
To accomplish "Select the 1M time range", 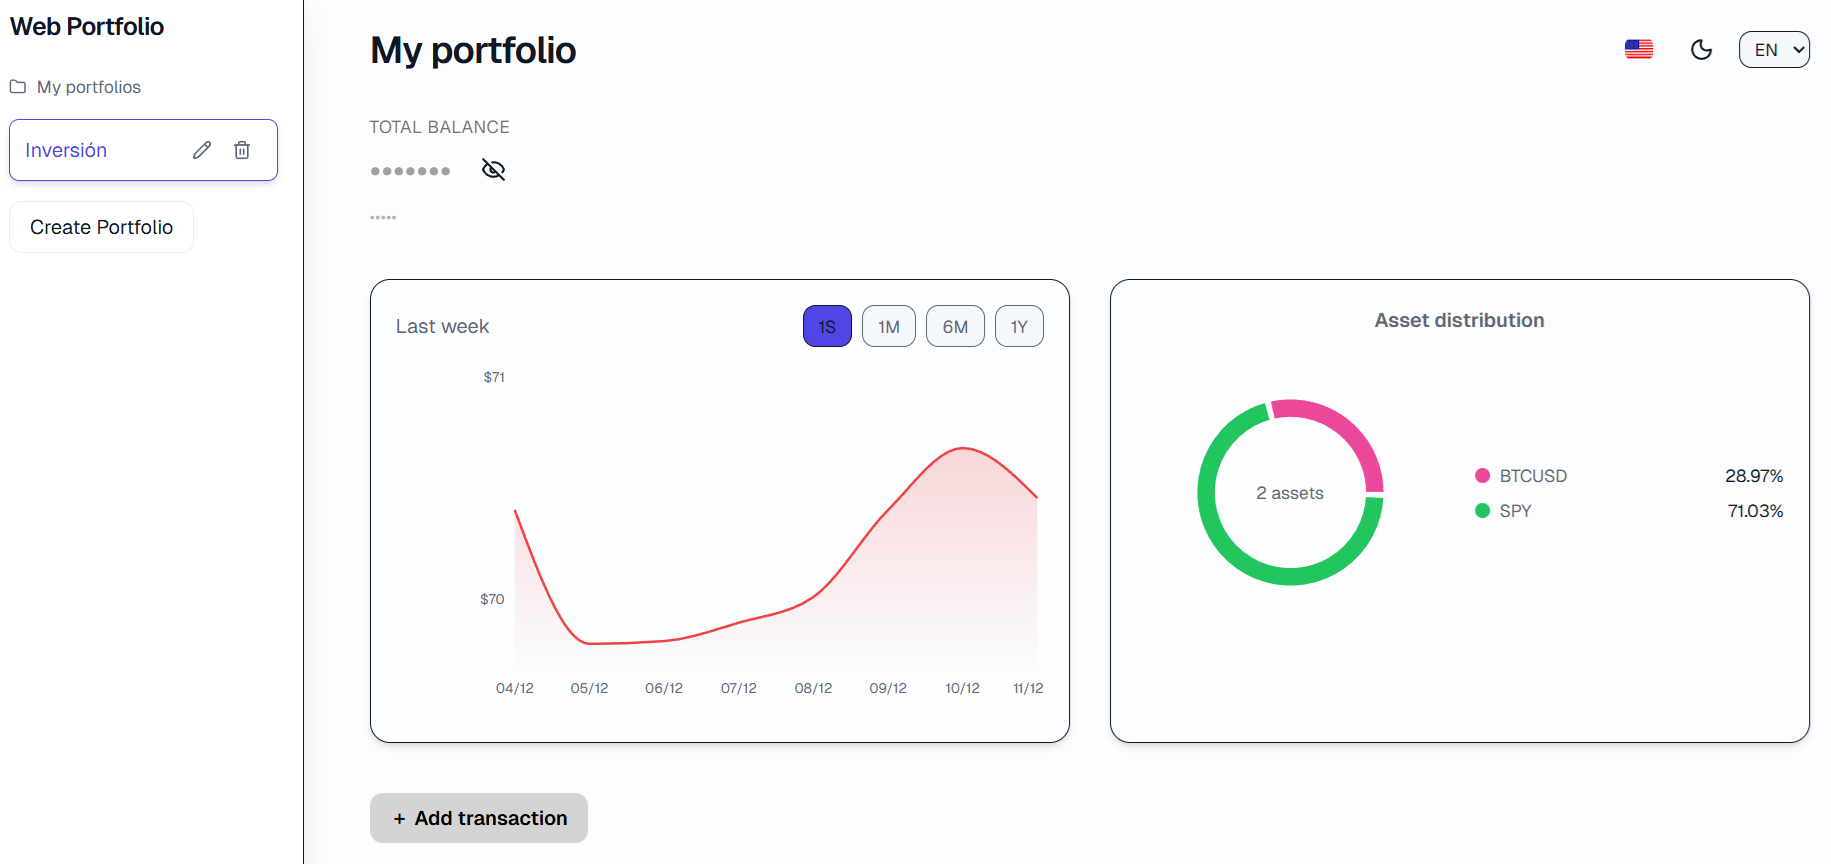I will click(888, 326).
